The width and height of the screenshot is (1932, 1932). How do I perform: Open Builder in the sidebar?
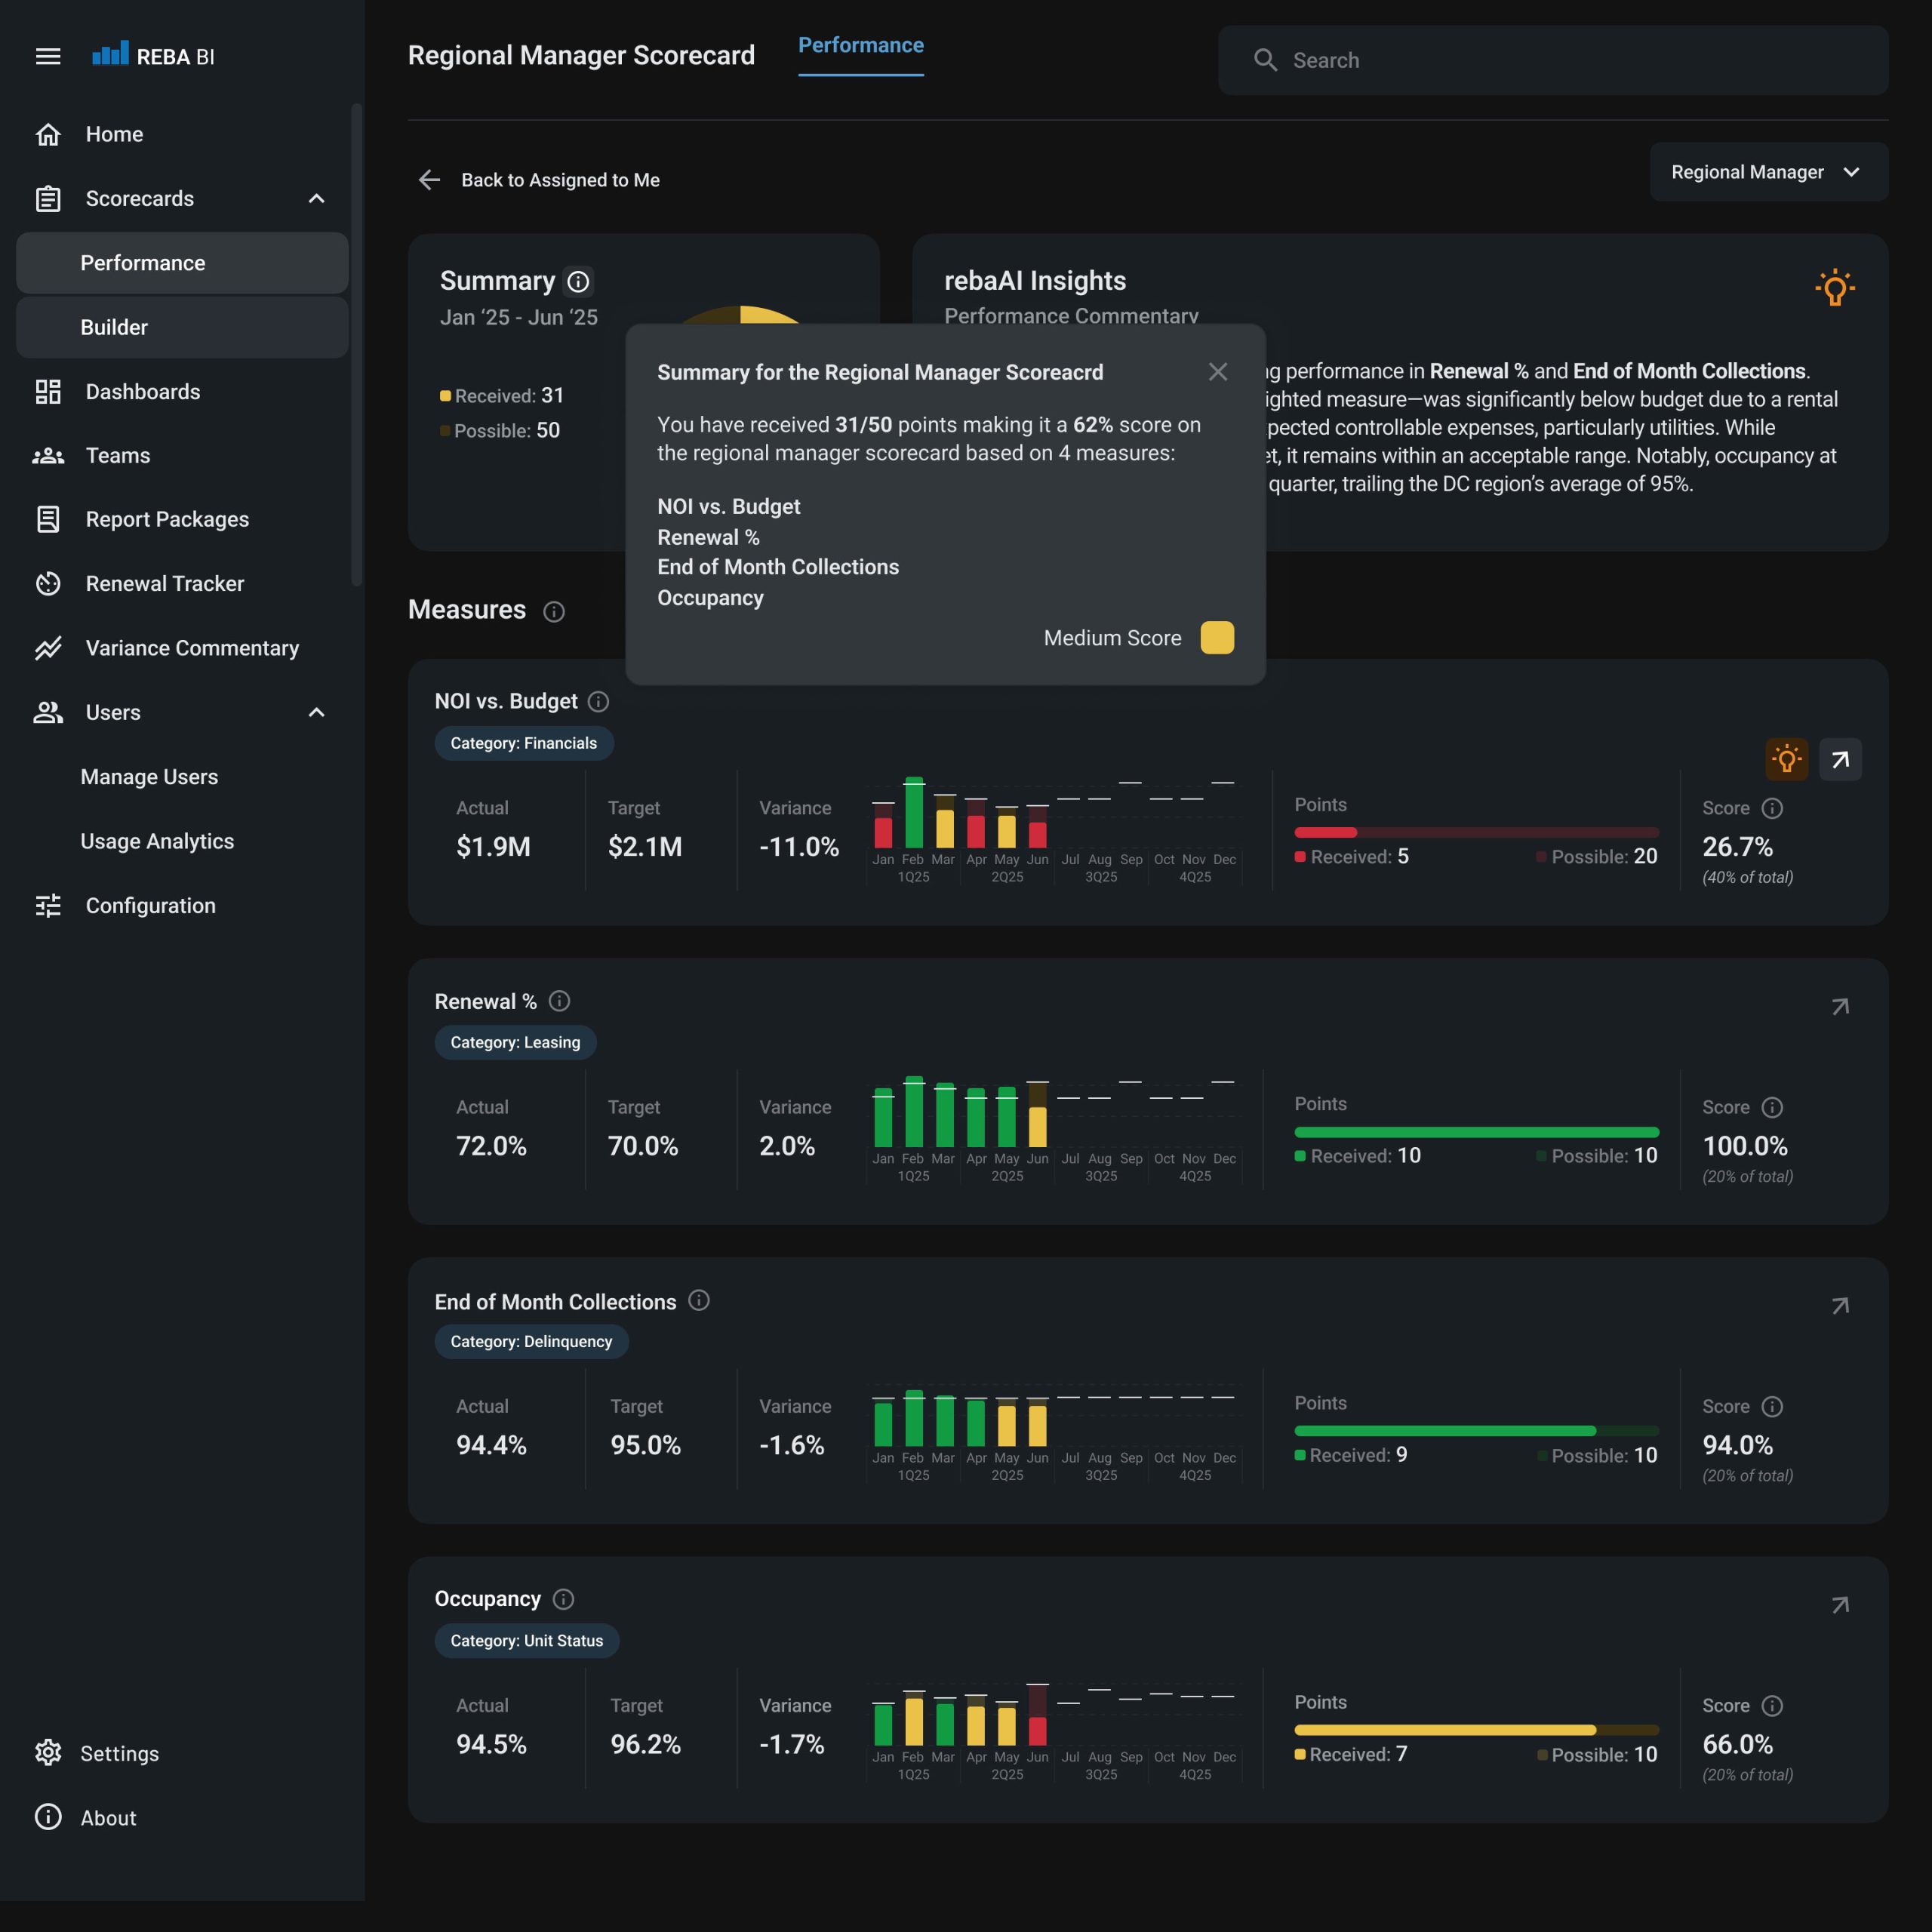(182, 327)
